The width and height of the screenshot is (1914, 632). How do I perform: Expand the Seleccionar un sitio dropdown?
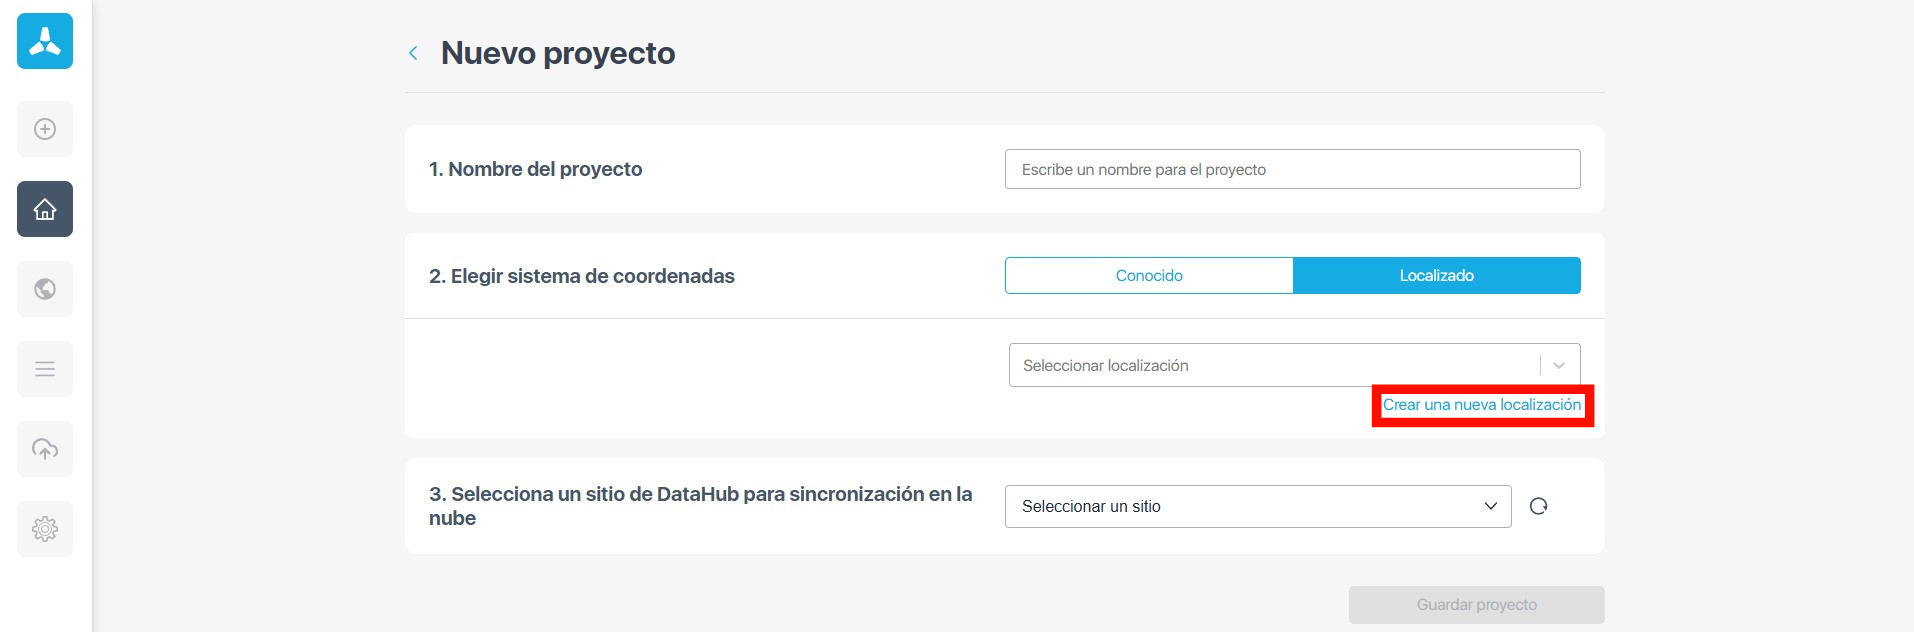pos(1257,507)
